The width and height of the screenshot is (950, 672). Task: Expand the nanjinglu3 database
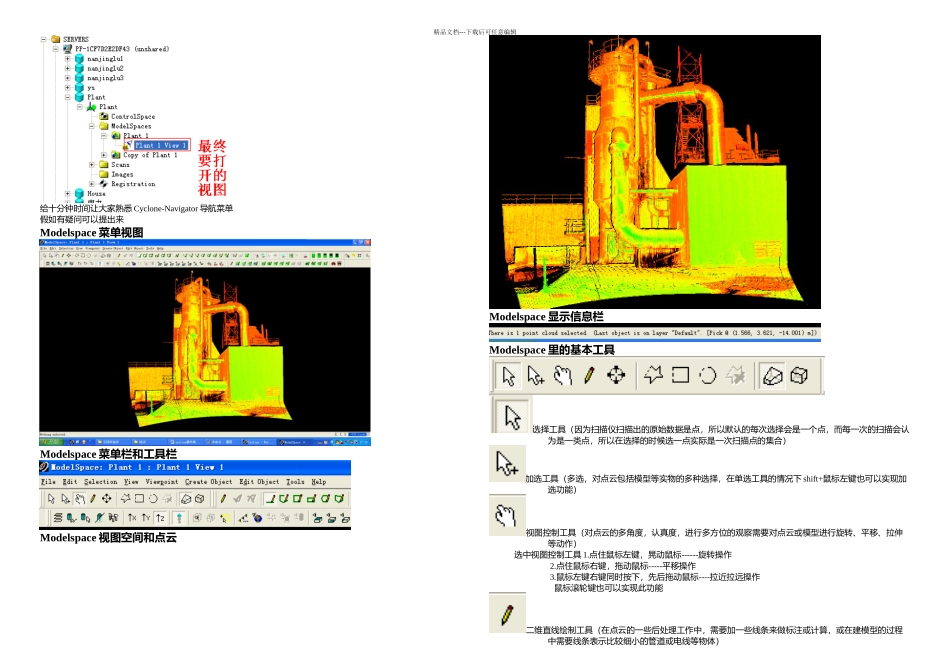pyautogui.click(x=67, y=78)
